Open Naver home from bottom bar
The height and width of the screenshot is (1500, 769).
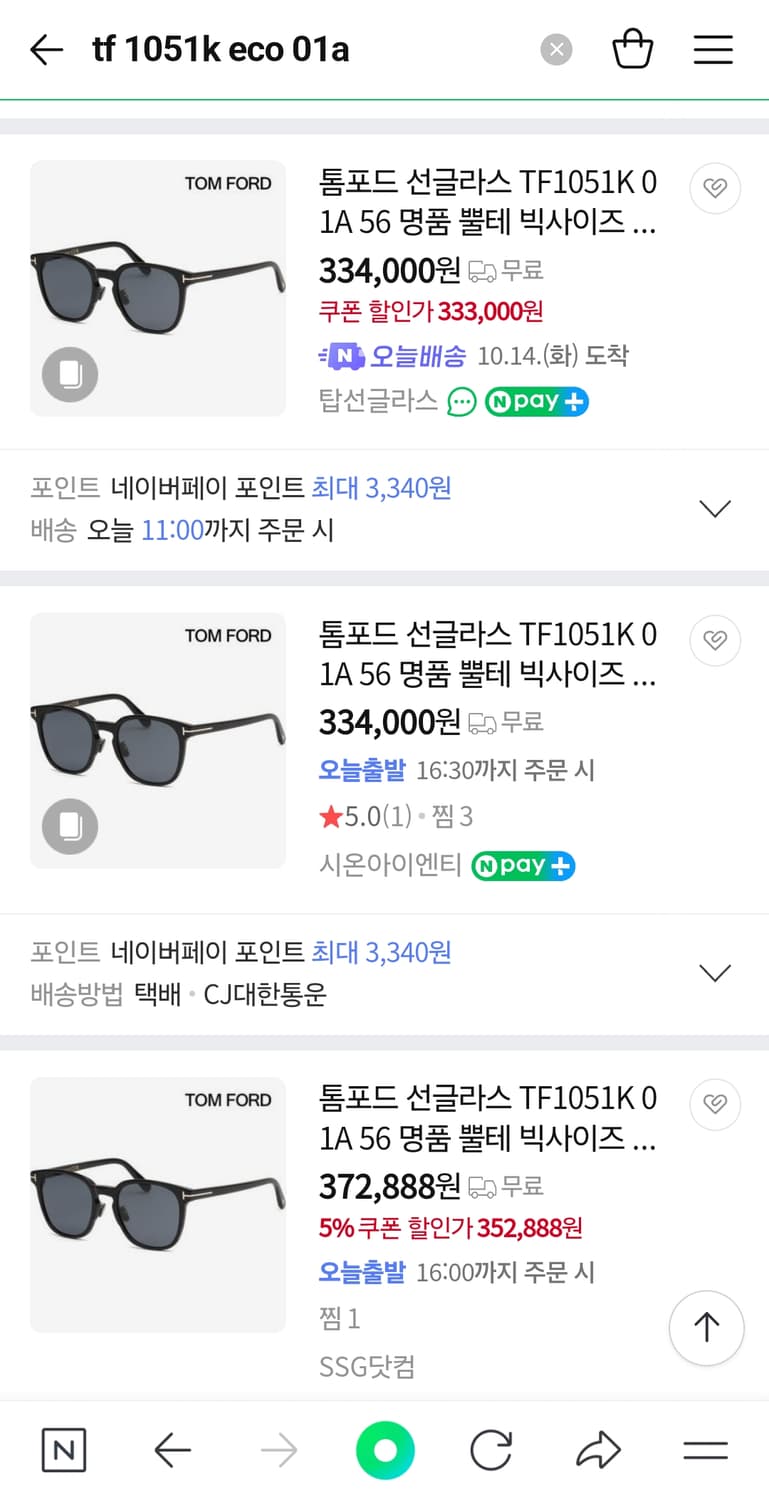point(64,1450)
